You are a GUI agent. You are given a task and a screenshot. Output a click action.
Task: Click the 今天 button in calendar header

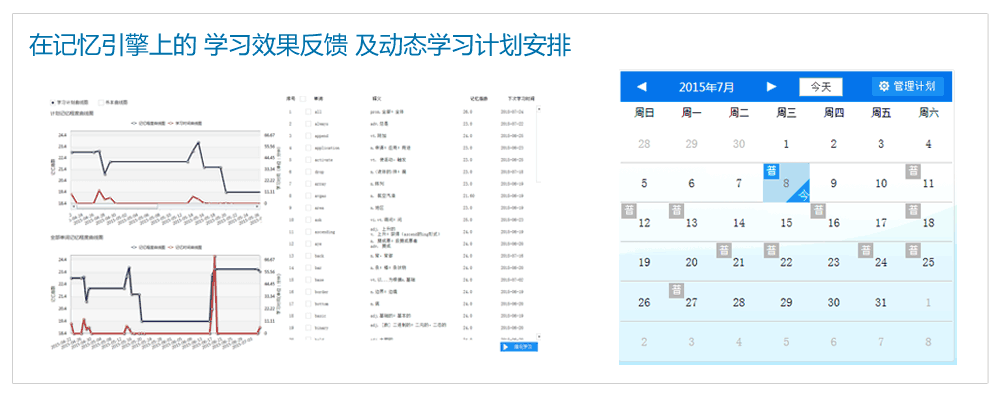821,87
